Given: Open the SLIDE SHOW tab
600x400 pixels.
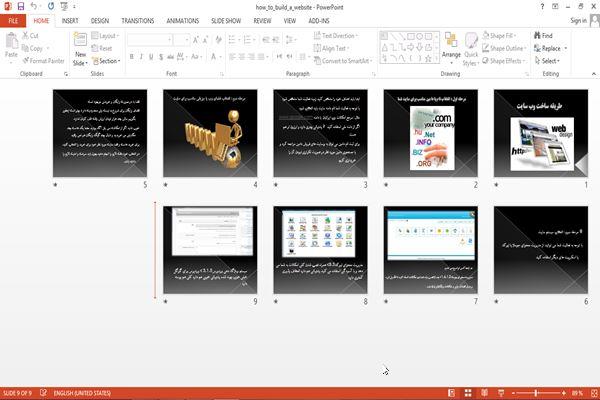Looking at the screenshot, I should coord(226,21).
